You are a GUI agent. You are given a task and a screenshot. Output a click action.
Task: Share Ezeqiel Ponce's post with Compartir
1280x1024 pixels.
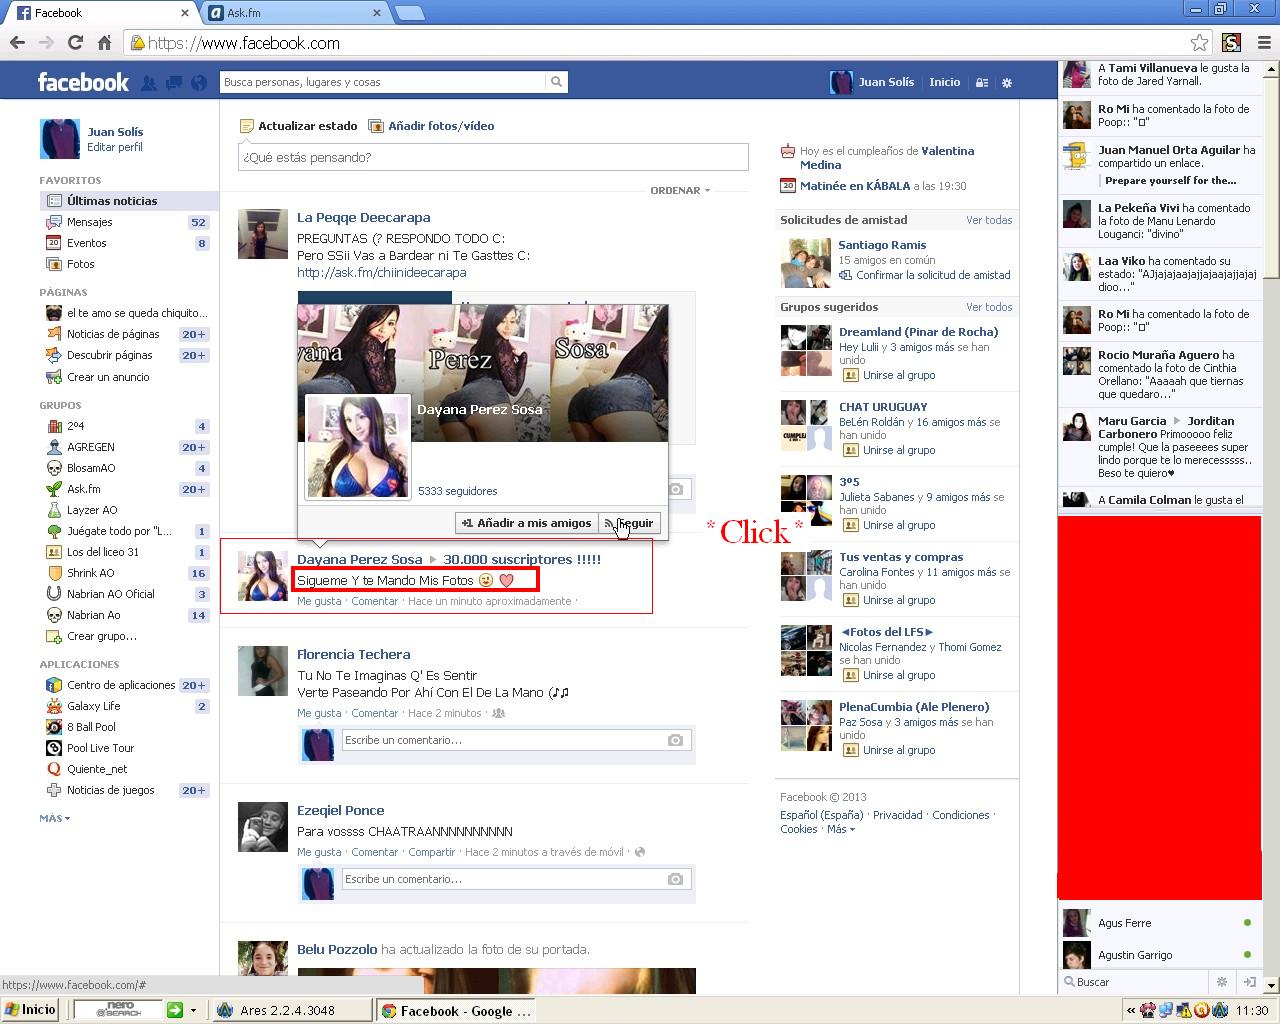432,852
